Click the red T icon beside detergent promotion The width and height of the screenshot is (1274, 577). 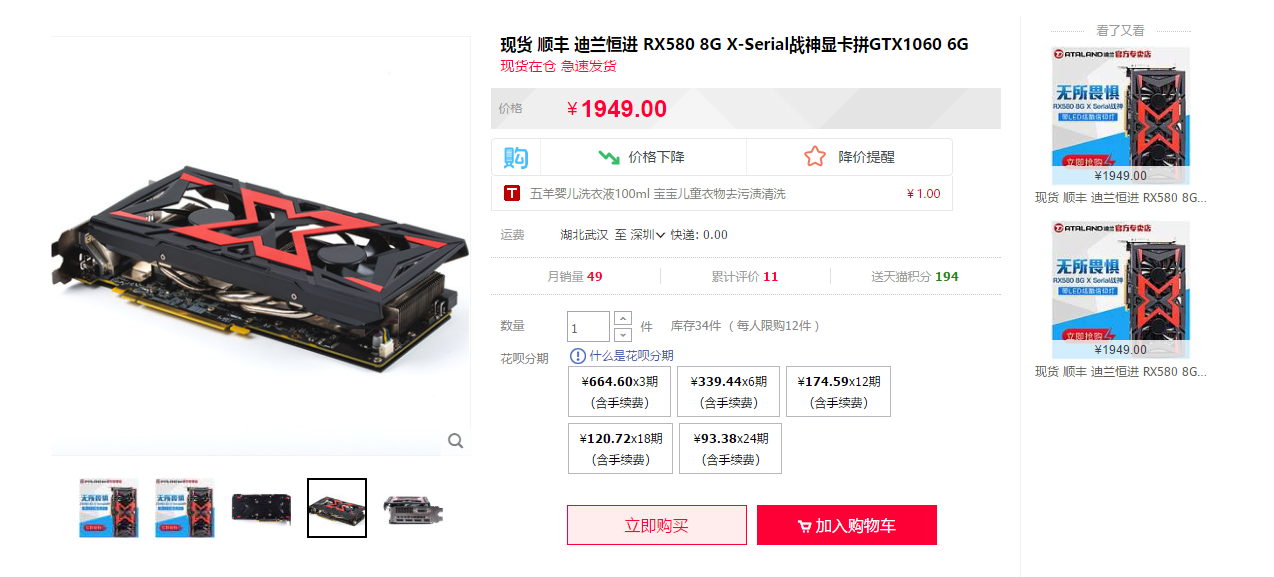512,193
